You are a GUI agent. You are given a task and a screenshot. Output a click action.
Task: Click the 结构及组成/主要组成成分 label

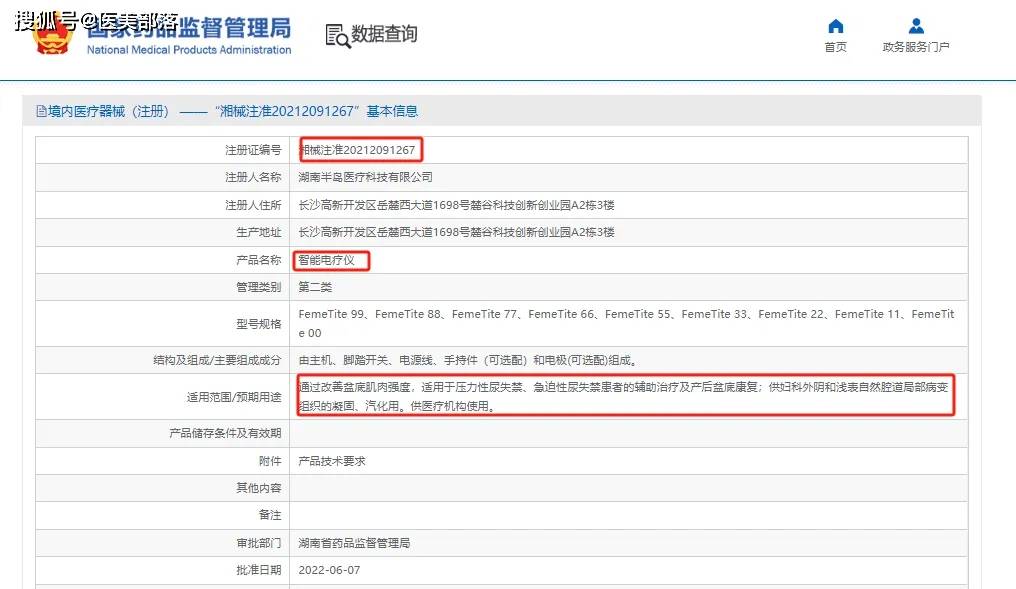click(217, 360)
